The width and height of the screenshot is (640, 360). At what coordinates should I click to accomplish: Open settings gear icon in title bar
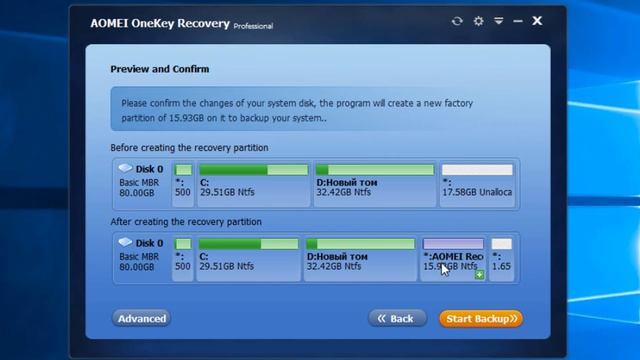[x=478, y=21]
